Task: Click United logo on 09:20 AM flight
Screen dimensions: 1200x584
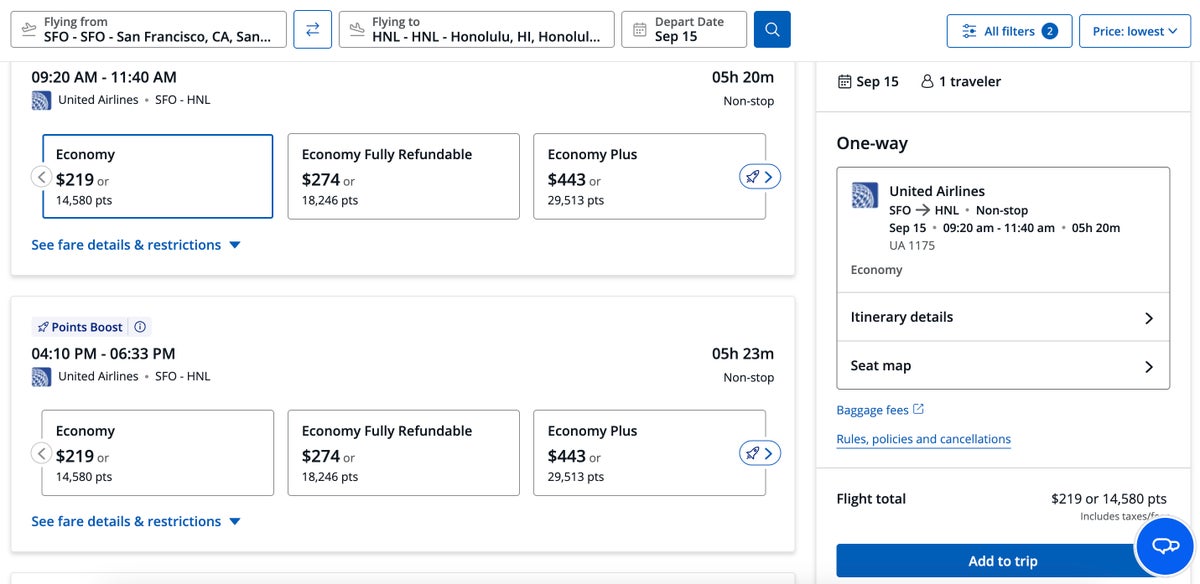Action: coord(41,100)
